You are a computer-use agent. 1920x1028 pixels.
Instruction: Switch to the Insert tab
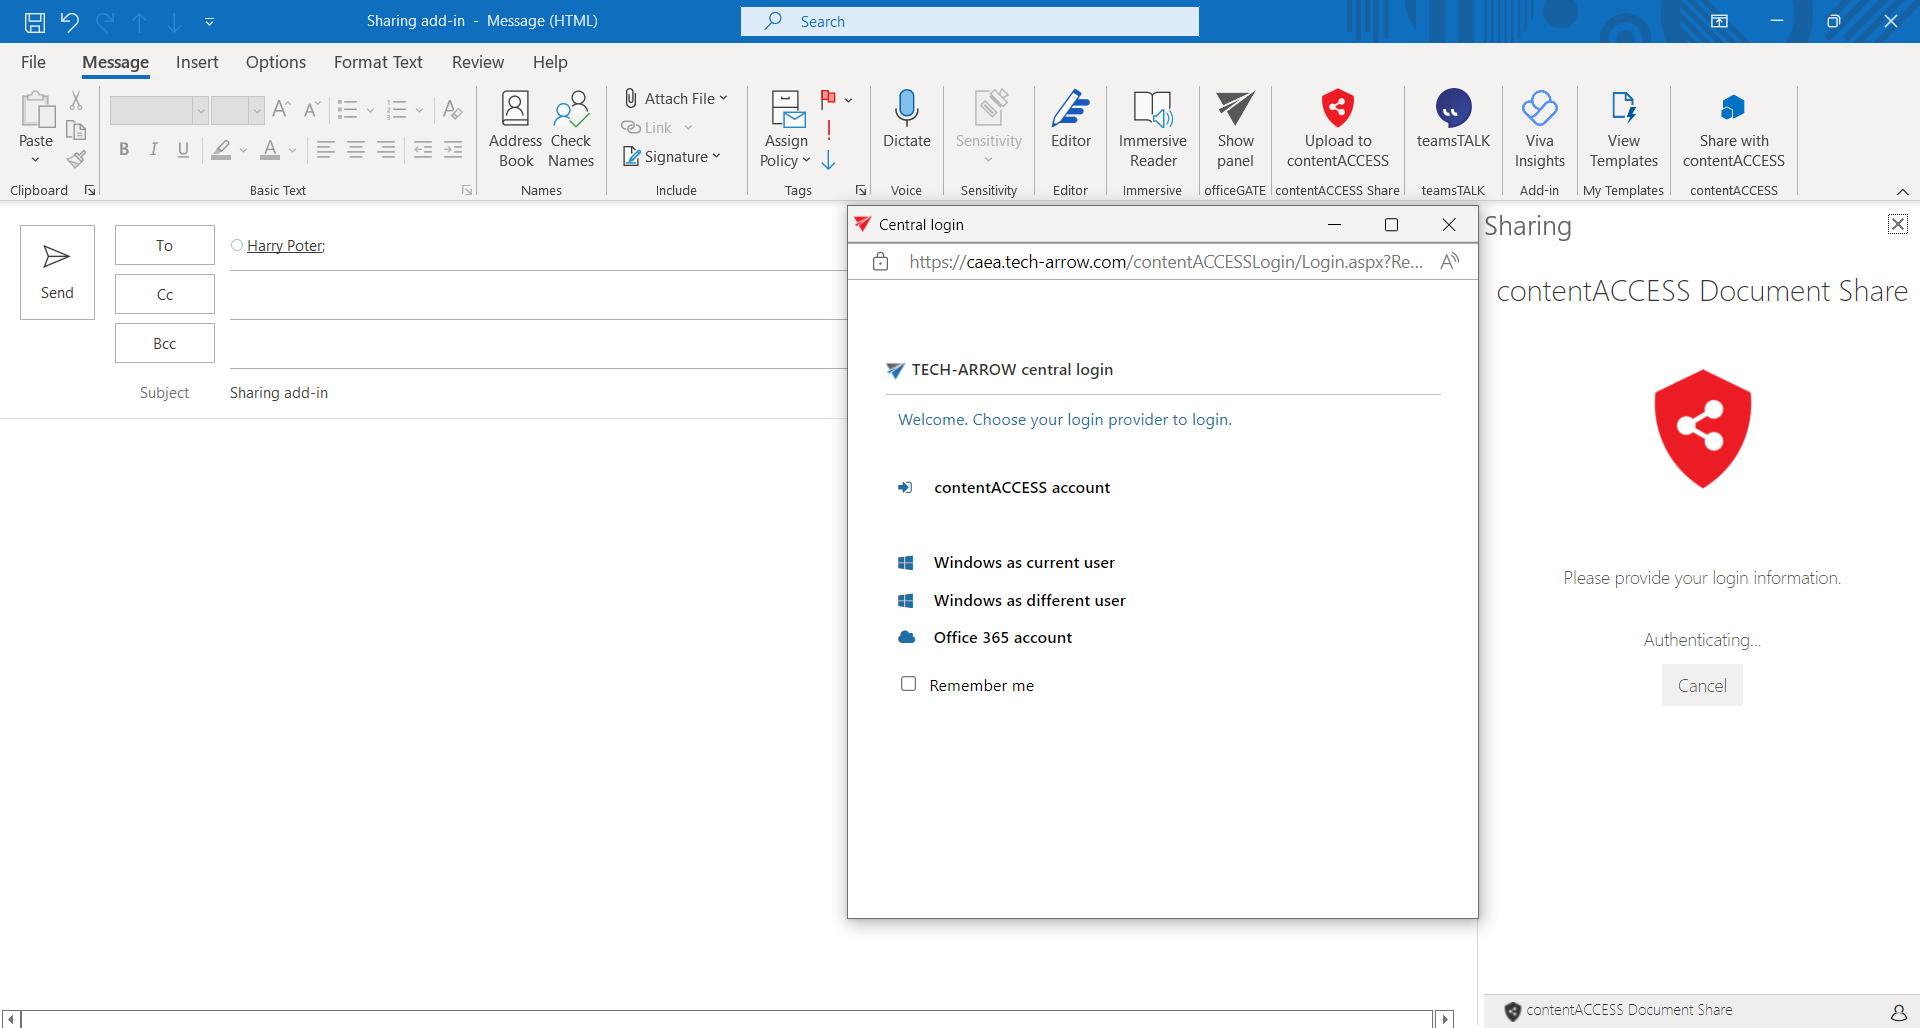point(197,62)
